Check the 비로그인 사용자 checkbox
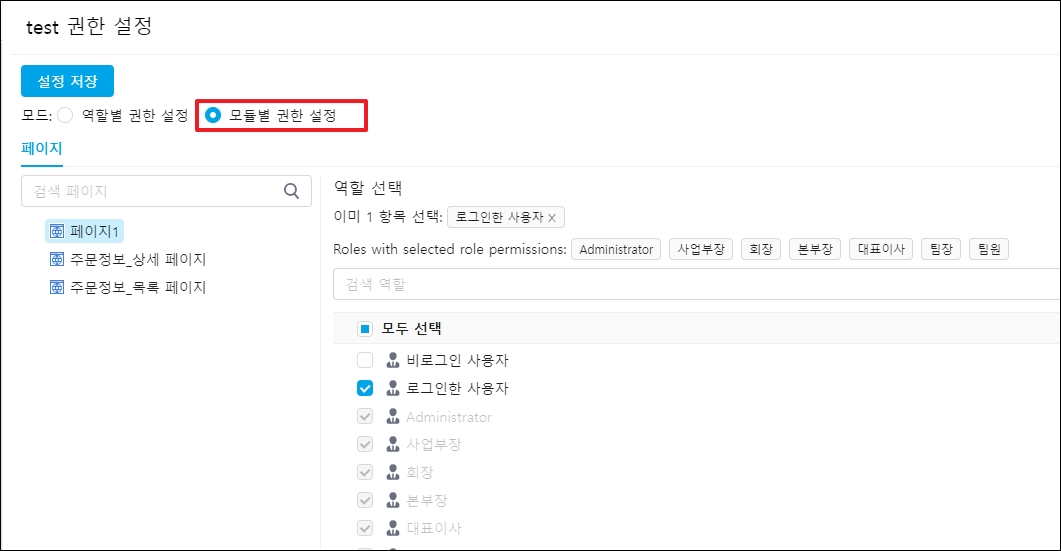 click(365, 360)
